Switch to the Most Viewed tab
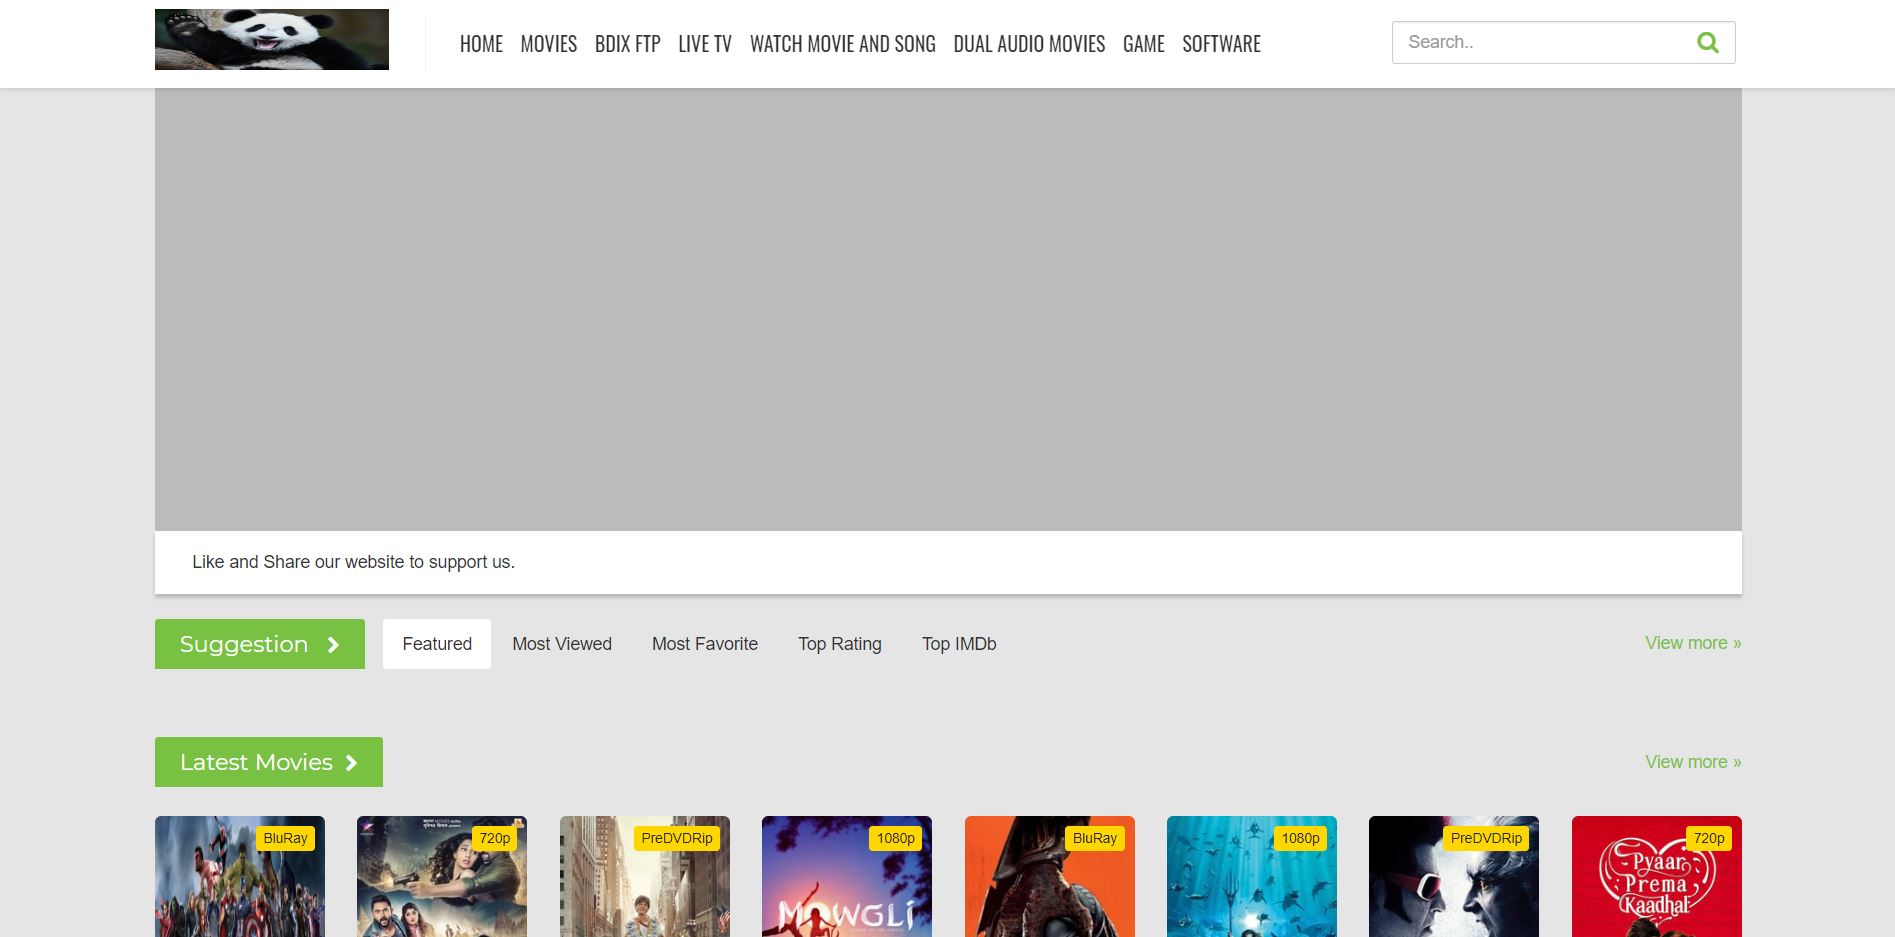1895x937 pixels. (562, 644)
